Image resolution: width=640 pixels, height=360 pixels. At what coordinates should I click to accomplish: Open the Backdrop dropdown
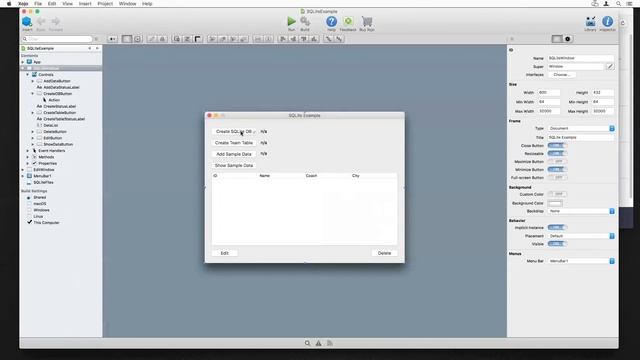point(581,211)
